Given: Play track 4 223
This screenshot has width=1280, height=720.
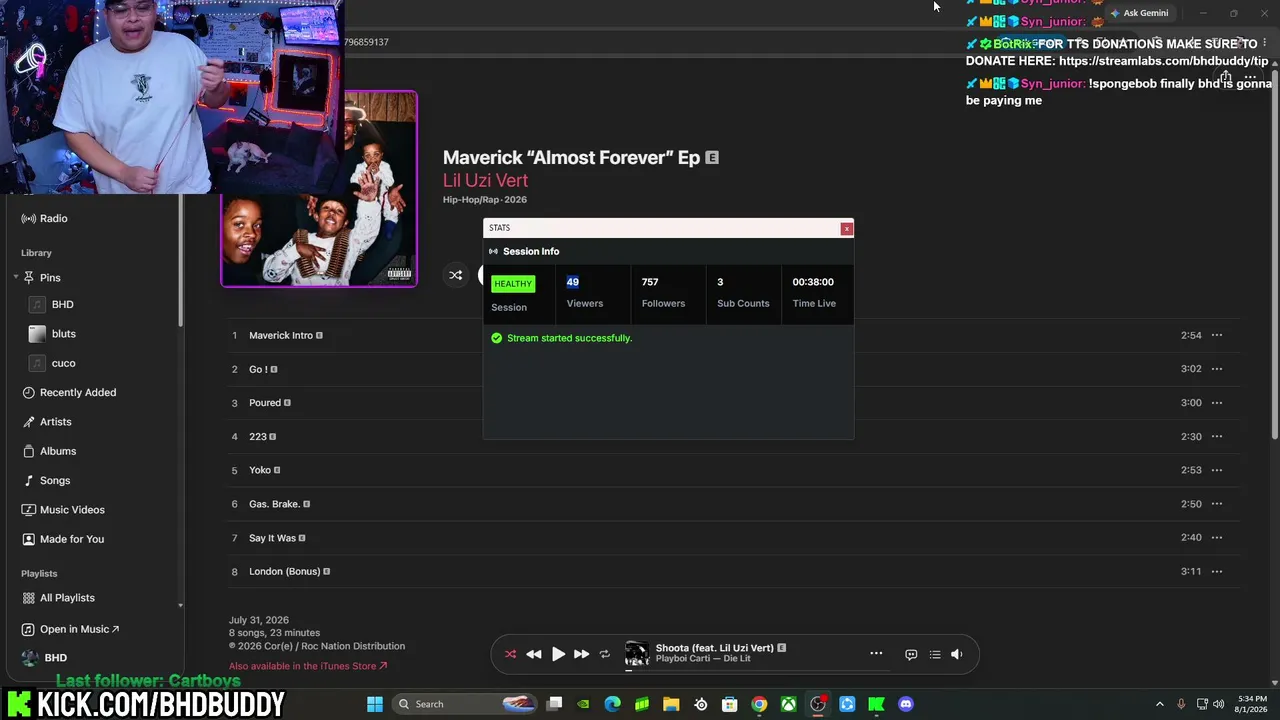Looking at the screenshot, I should 735,436.
